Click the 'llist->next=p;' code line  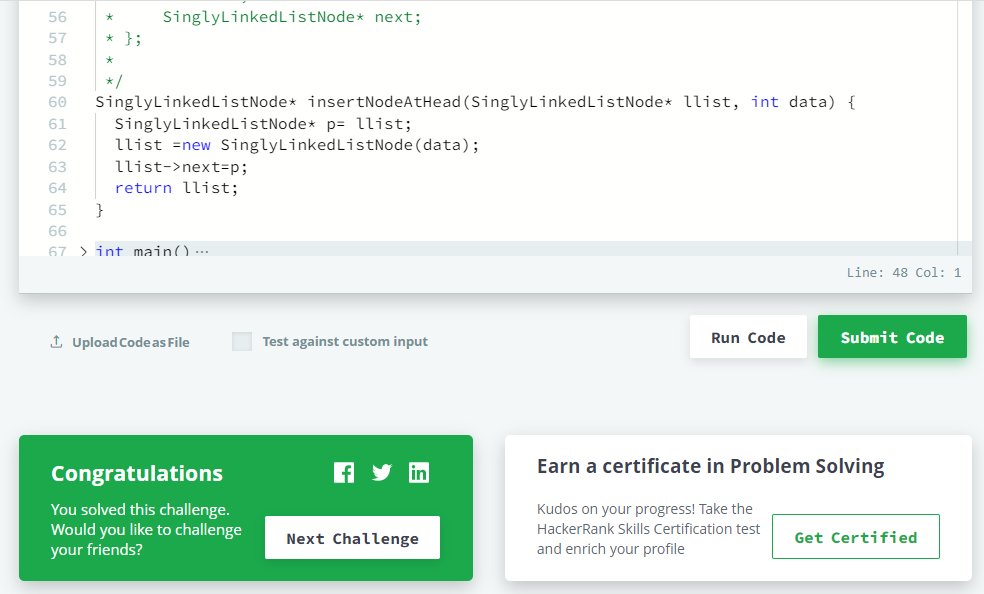coord(181,167)
